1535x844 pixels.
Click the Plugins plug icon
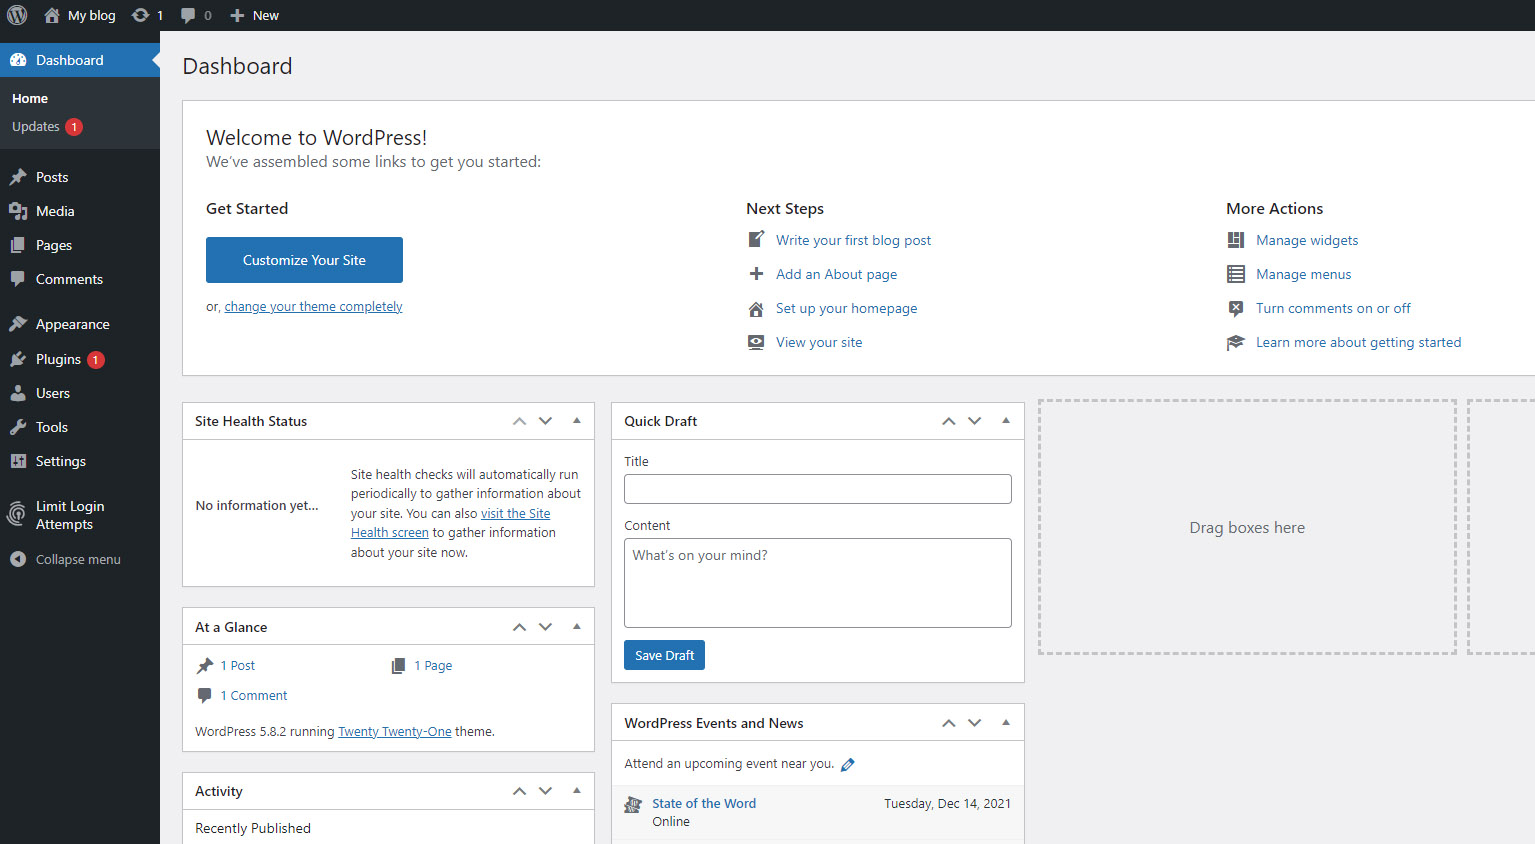(x=18, y=359)
